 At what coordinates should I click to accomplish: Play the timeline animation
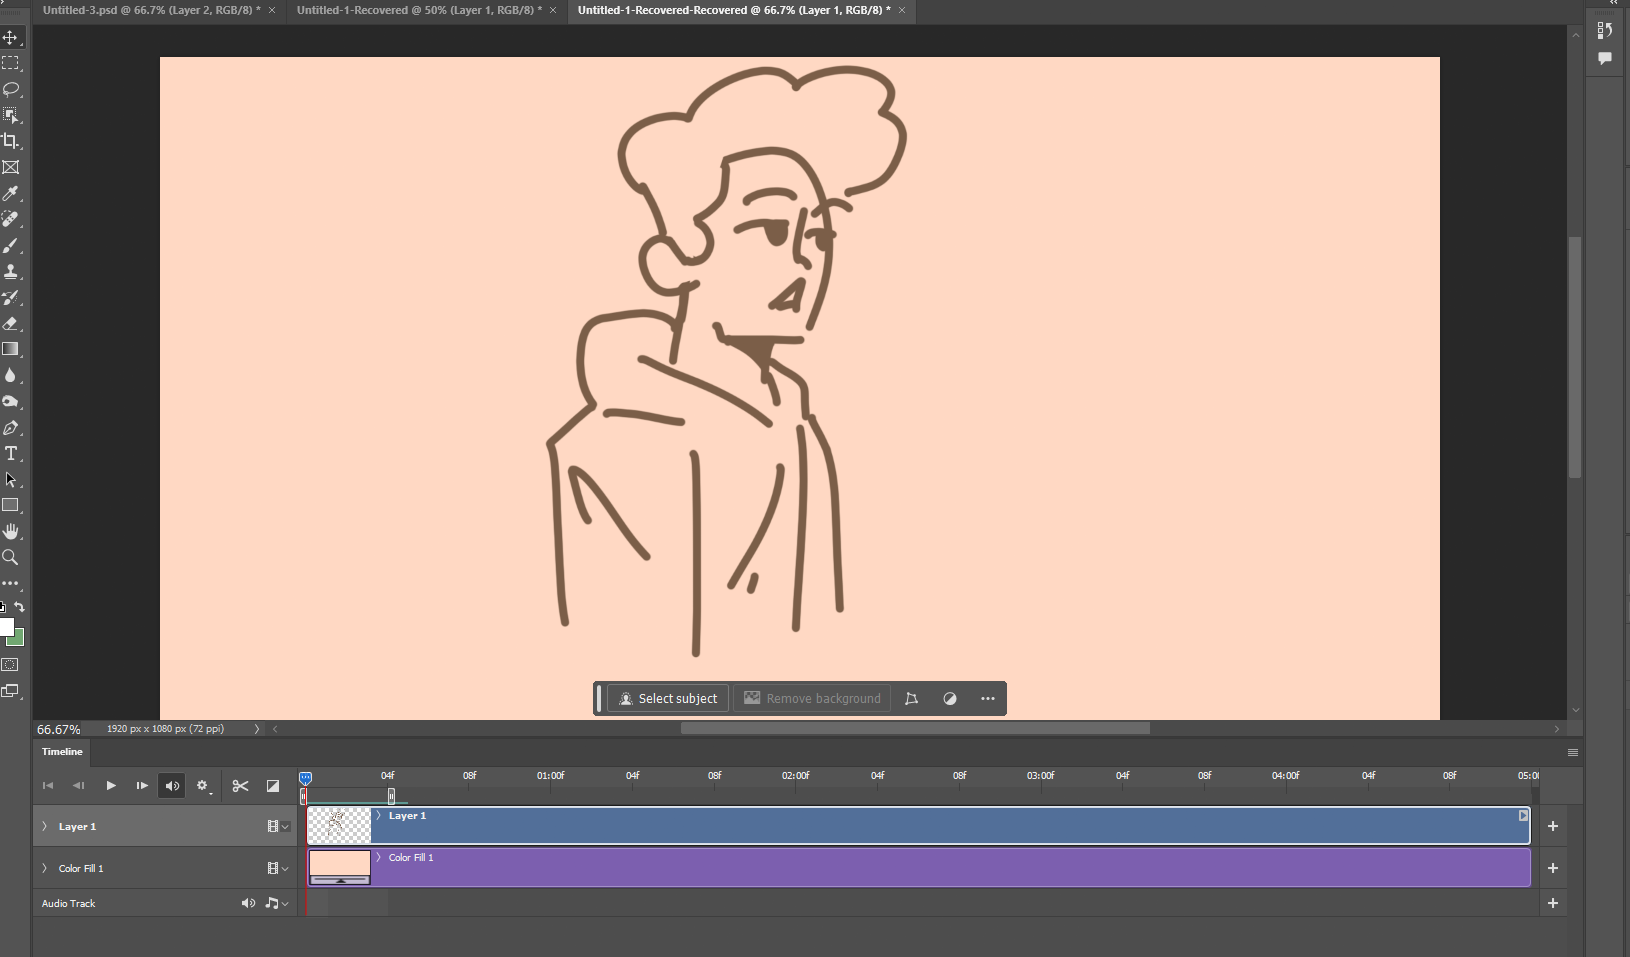(111, 786)
